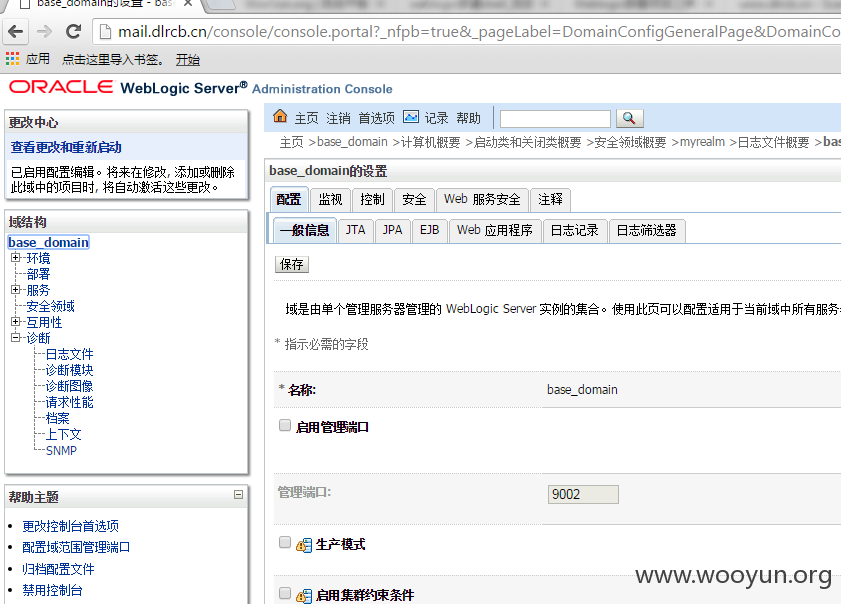Viewport: 841px width, 604px height.
Task: Close the base_domain browser tab
Action: pyautogui.click(x=188, y=4)
